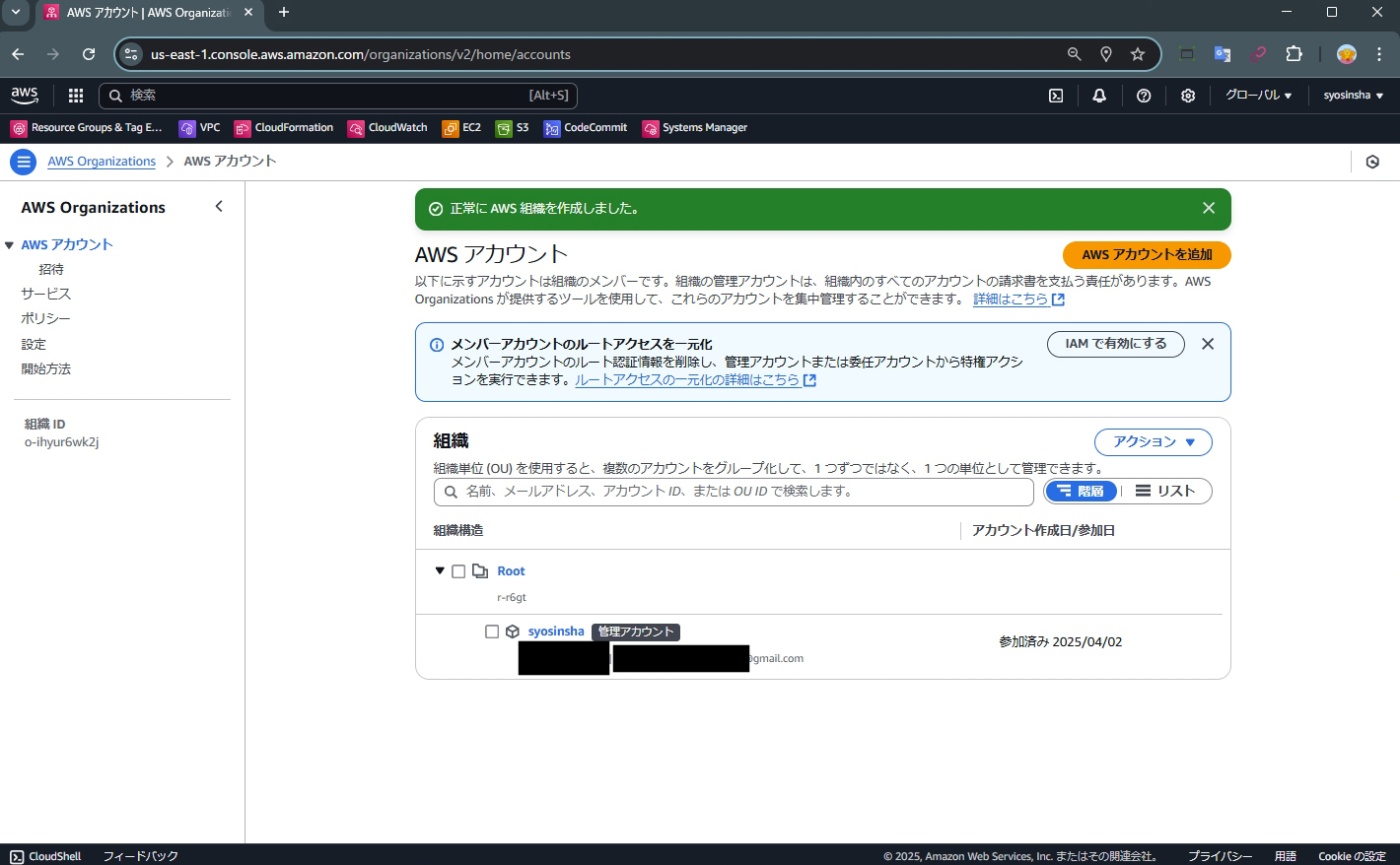Open the Chrome profile avatar

click(1347, 54)
